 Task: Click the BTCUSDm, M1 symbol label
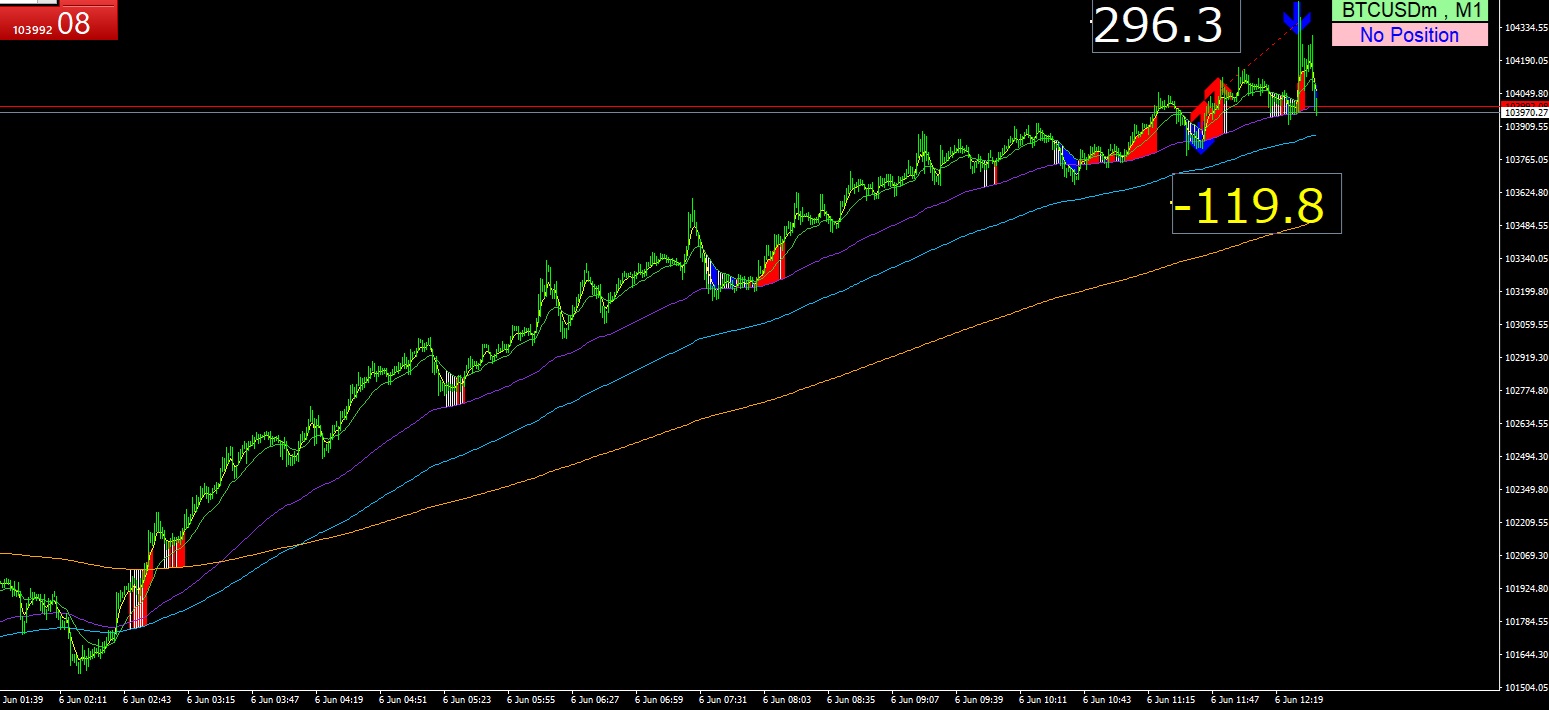click(1409, 11)
